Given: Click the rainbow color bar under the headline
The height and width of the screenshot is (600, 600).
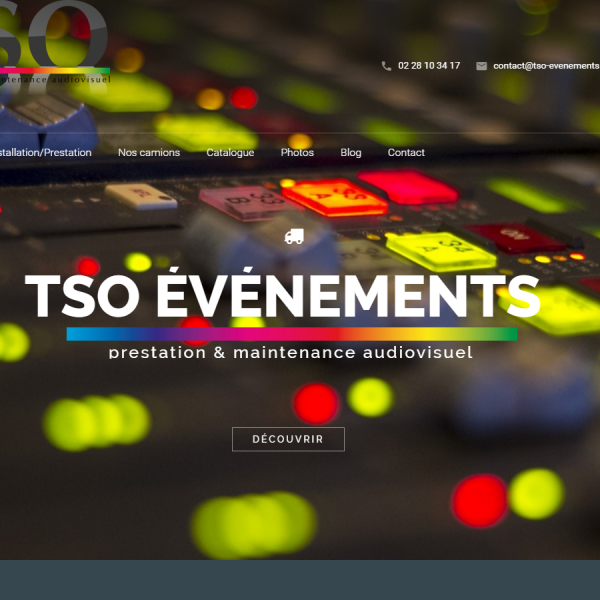Looking at the screenshot, I should click(292, 334).
